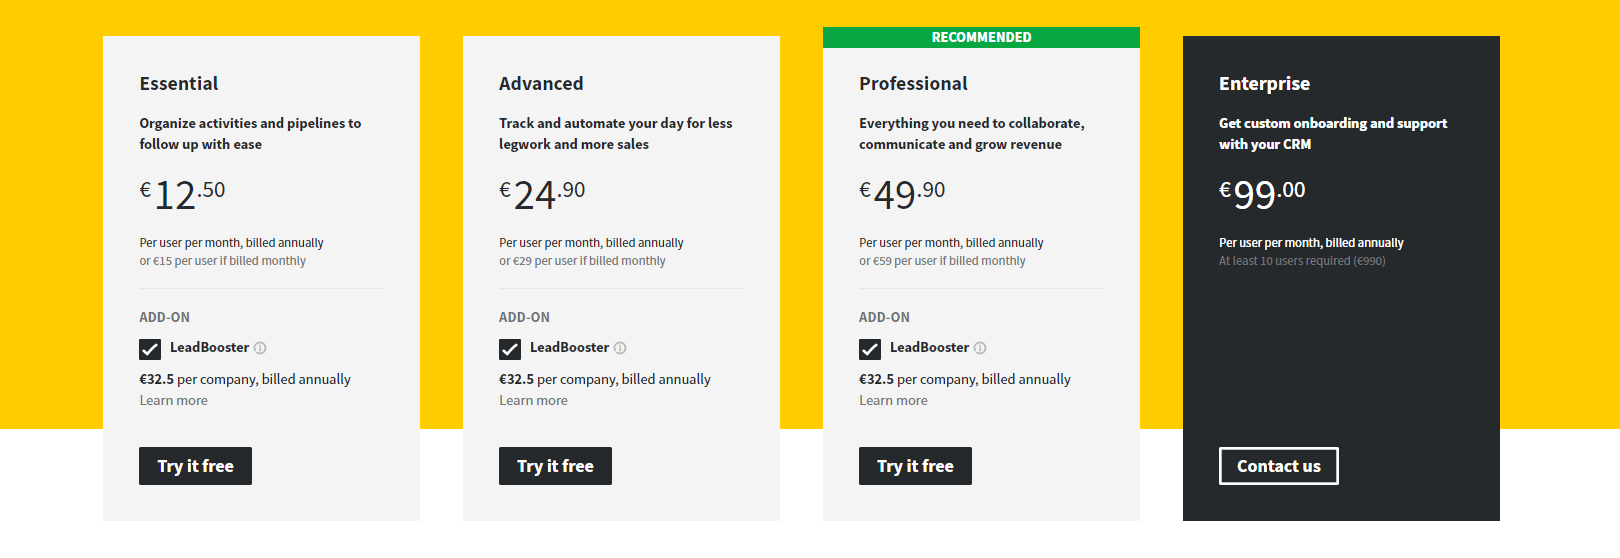Open Learn more link under Essential add-on
This screenshot has height=558, width=1620.
[174, 401]
